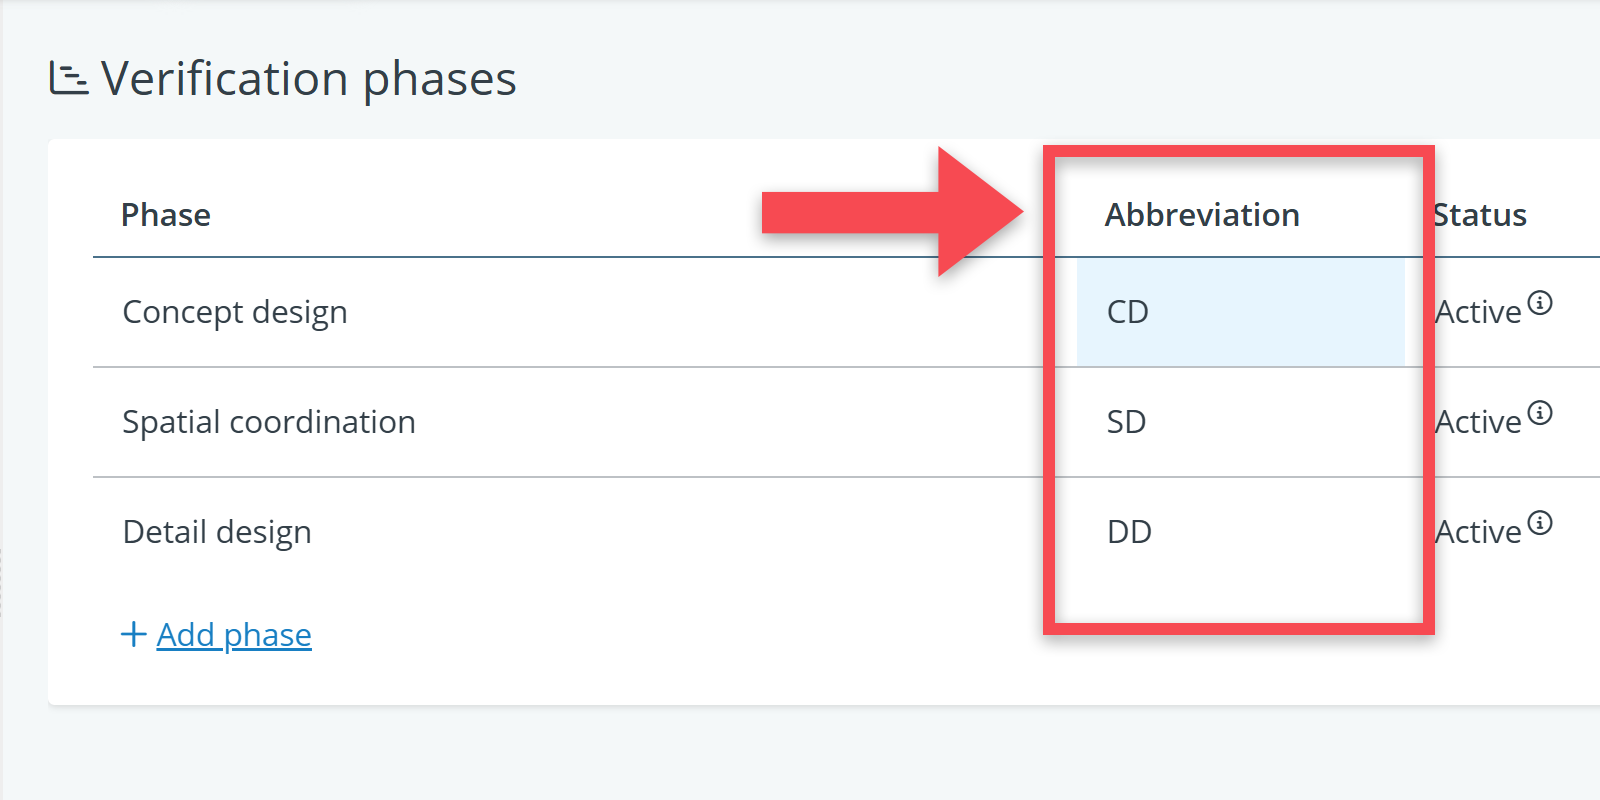Click the Phase column header
The image size is (1600, 800).
pos(166,215)
